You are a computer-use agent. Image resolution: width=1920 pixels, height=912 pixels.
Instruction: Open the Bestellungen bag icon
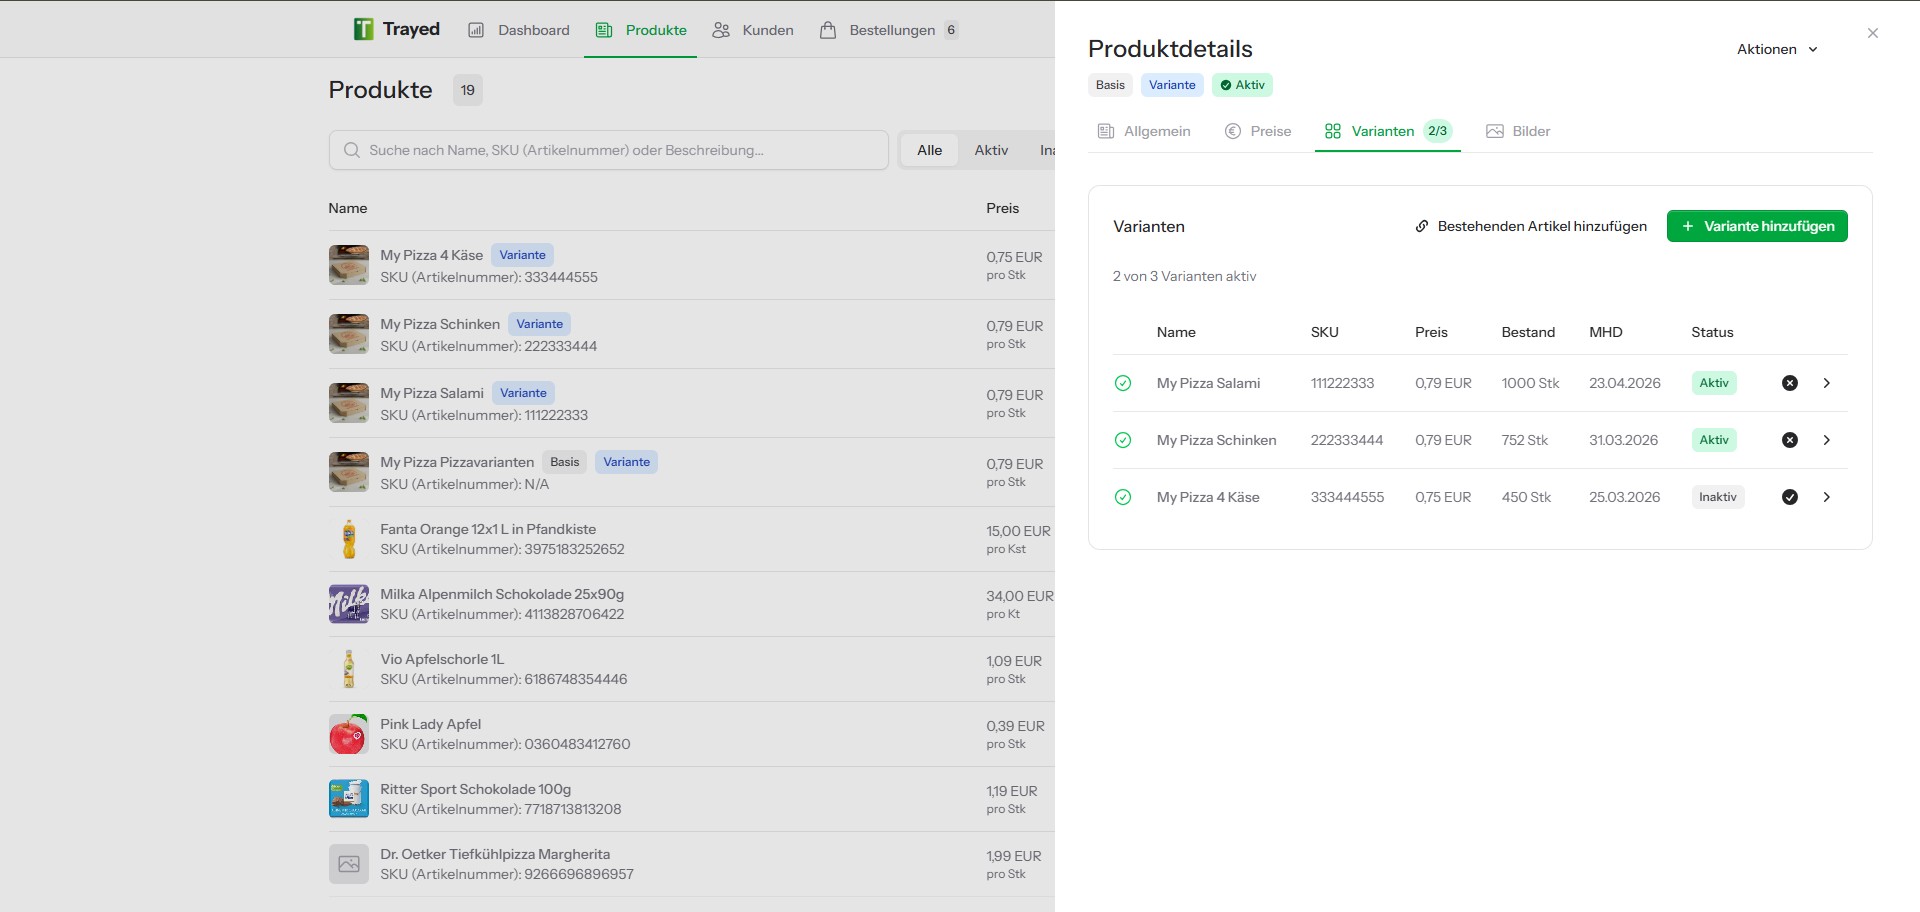click(827, 30)
